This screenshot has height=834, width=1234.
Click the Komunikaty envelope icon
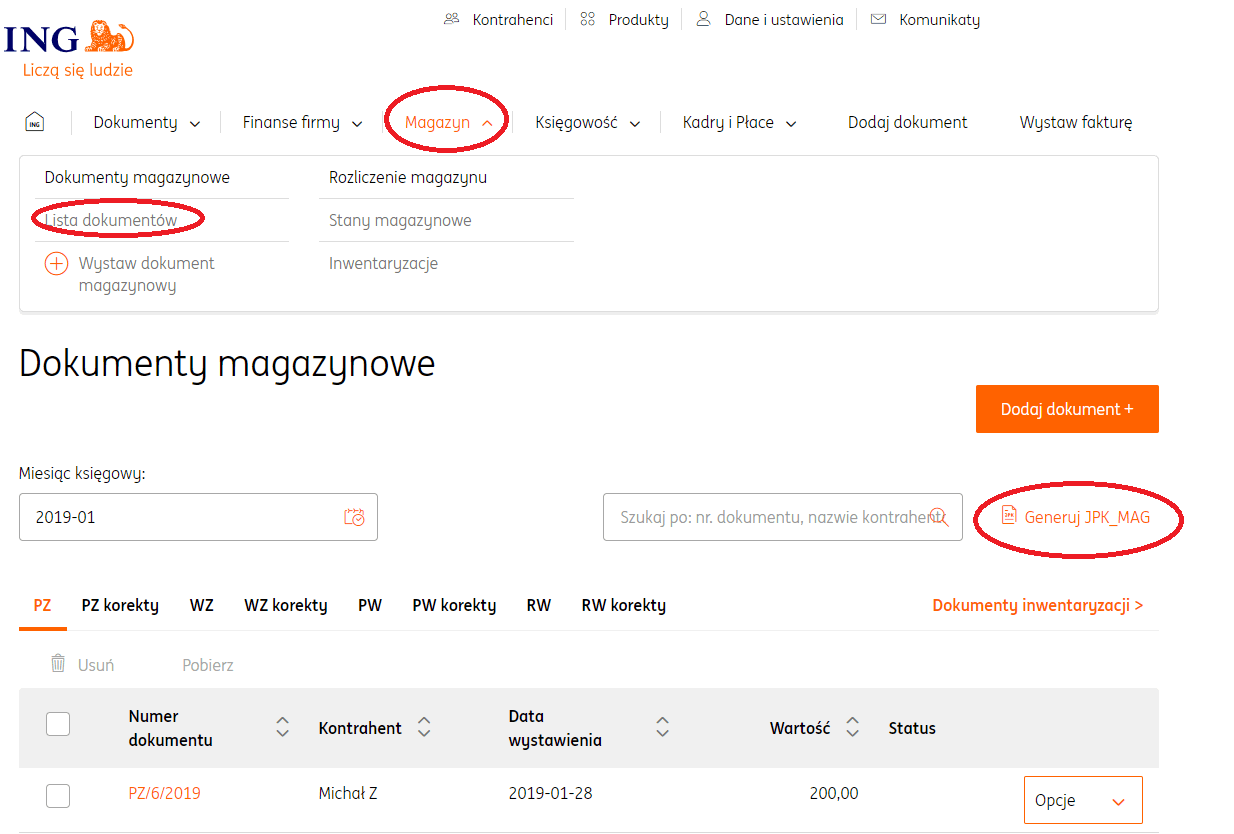[878, 19]
